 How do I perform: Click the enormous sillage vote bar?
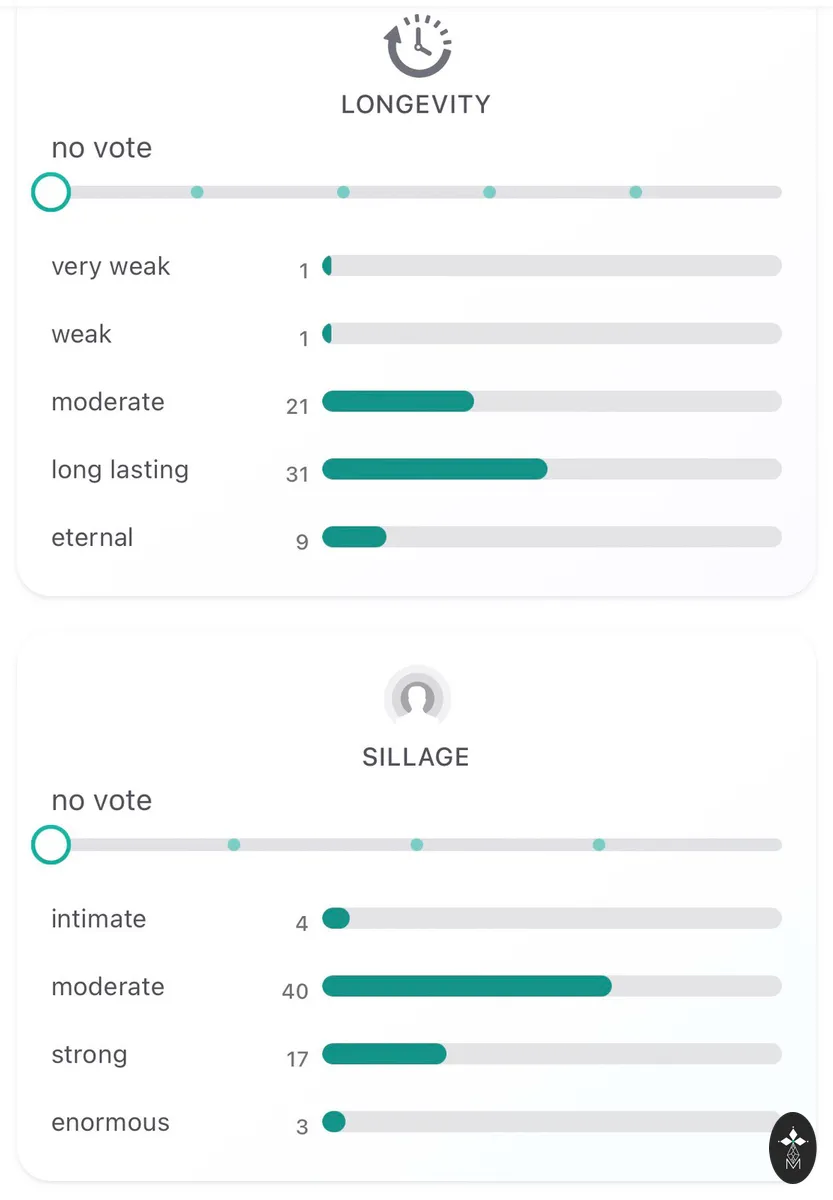click(x=551, y=1123)
